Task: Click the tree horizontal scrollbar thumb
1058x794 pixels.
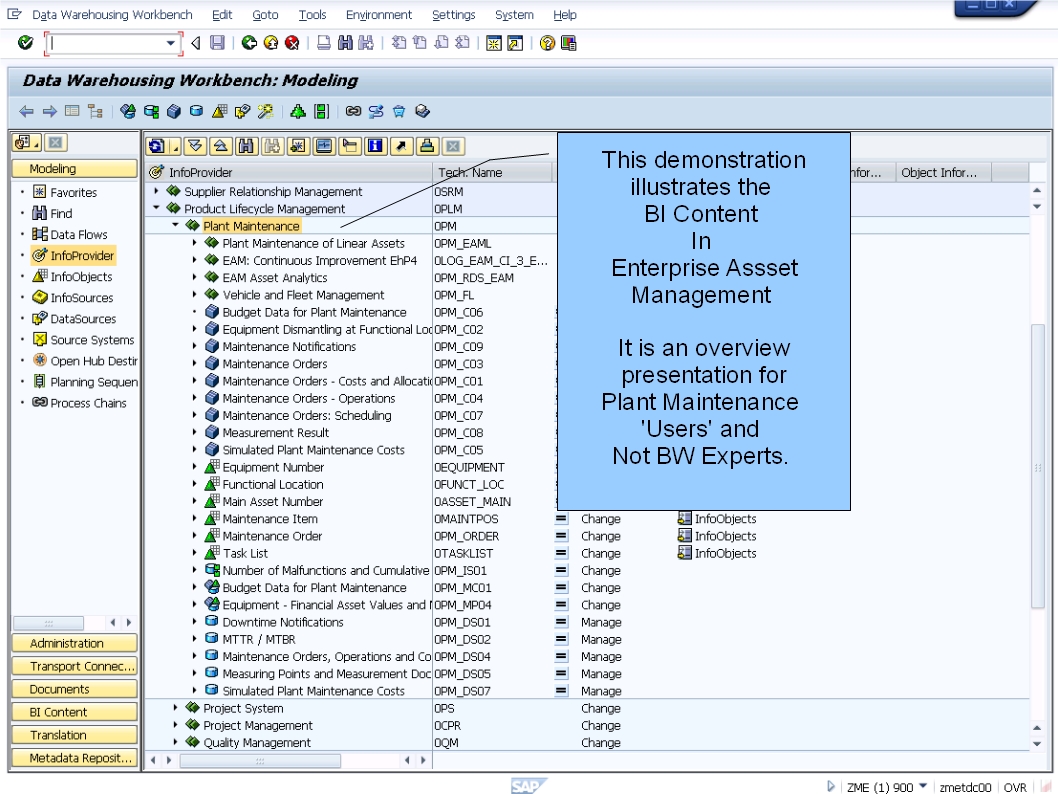Action: click(x=260, y=760)
